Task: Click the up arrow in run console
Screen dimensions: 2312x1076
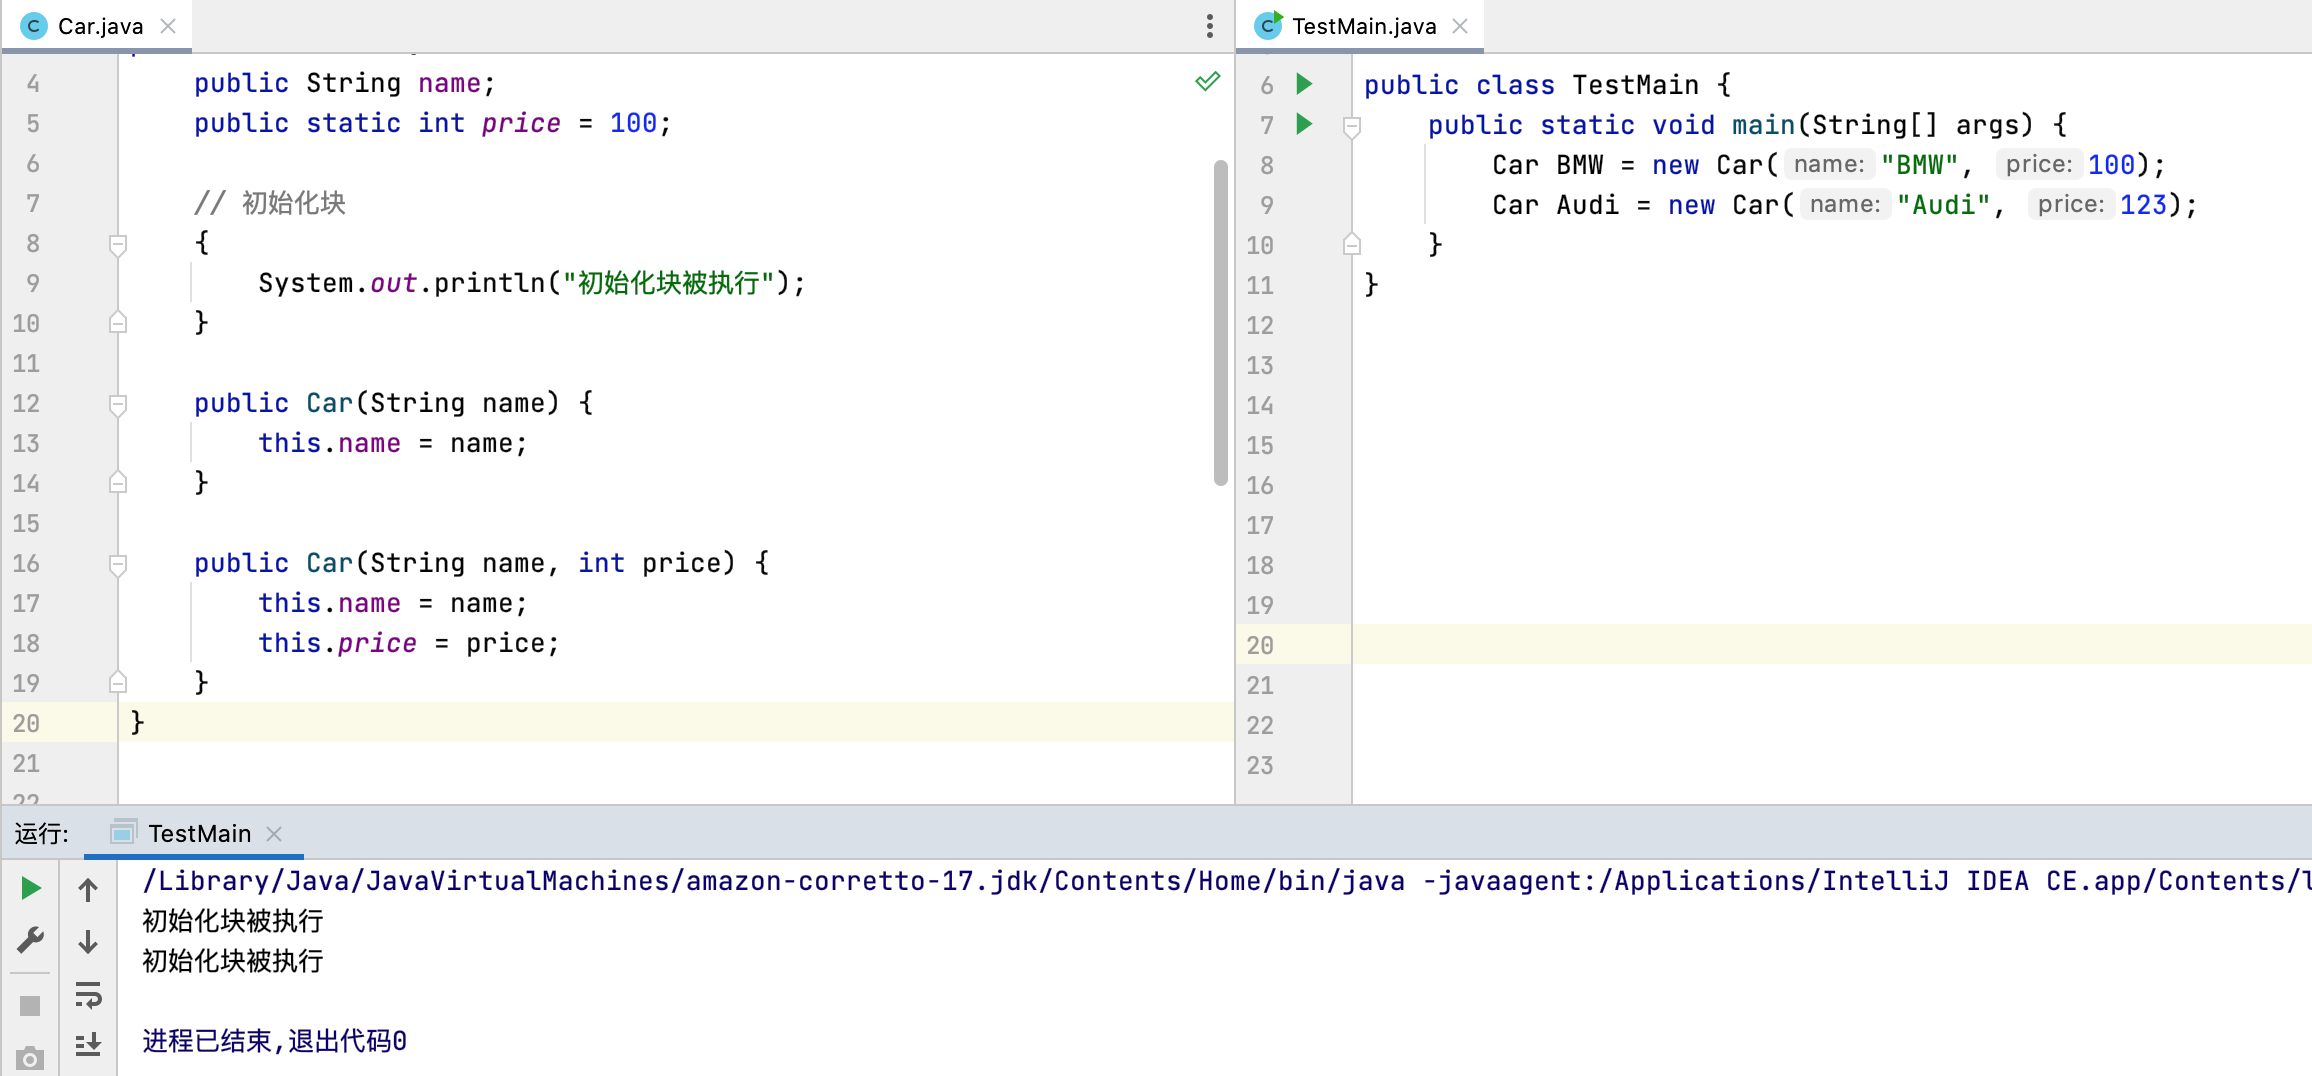Action: 88,889
